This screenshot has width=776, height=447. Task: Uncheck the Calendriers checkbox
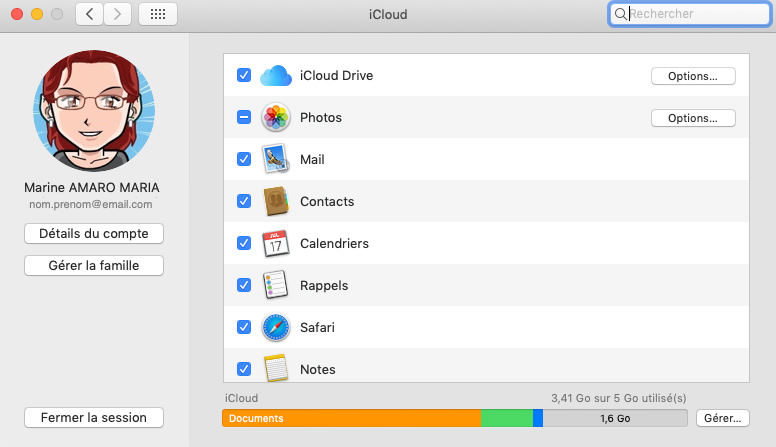pyautogui.click(x=244, y=243)
